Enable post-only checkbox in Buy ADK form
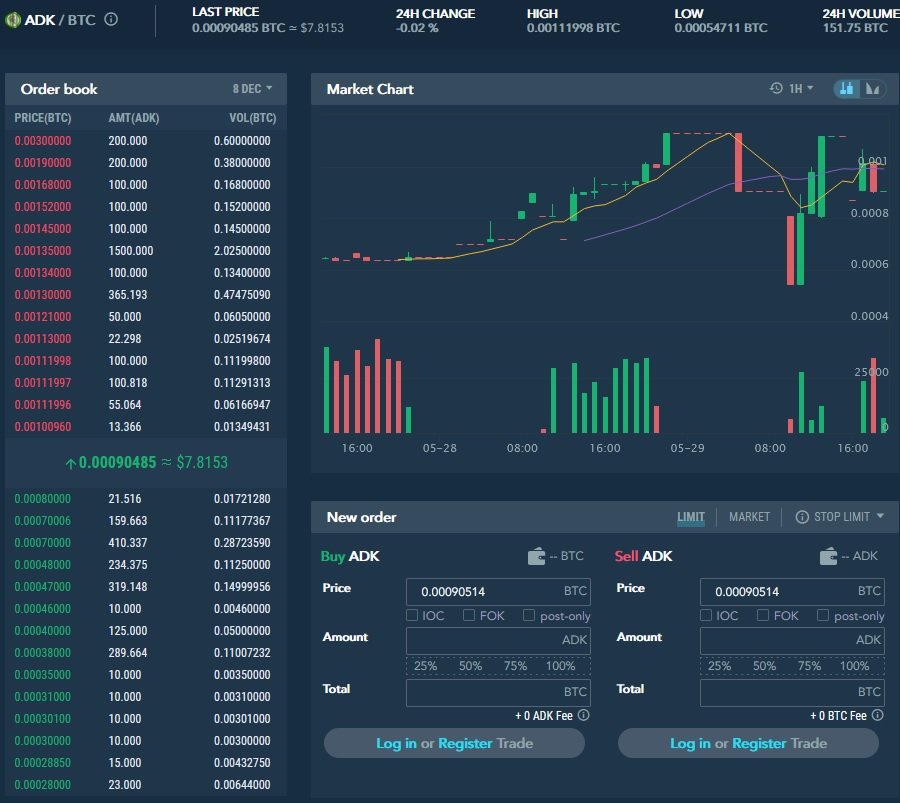 click(529, 615)
